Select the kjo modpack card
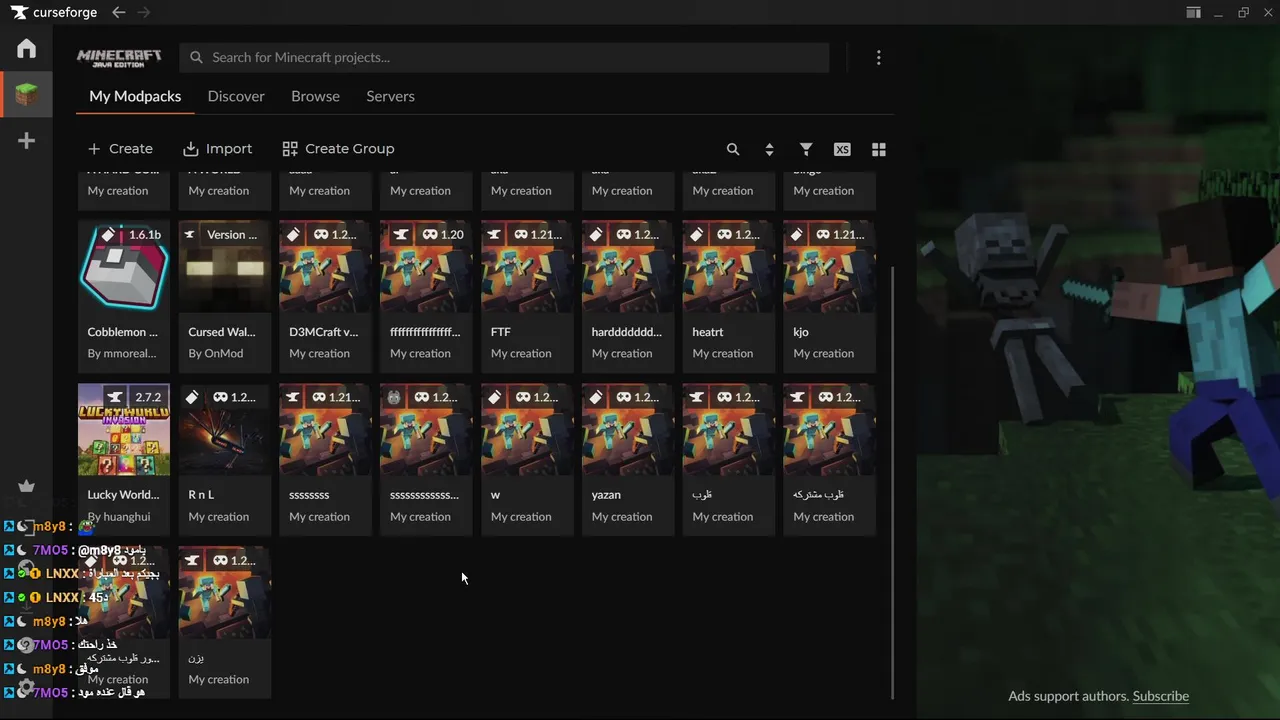The width and height of the screenshot is (1280, 720). (829, 296)
